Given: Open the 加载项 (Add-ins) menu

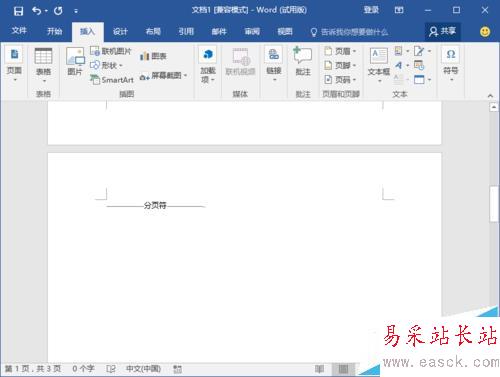Looking at the screenshot, I should tap(208, 65).
